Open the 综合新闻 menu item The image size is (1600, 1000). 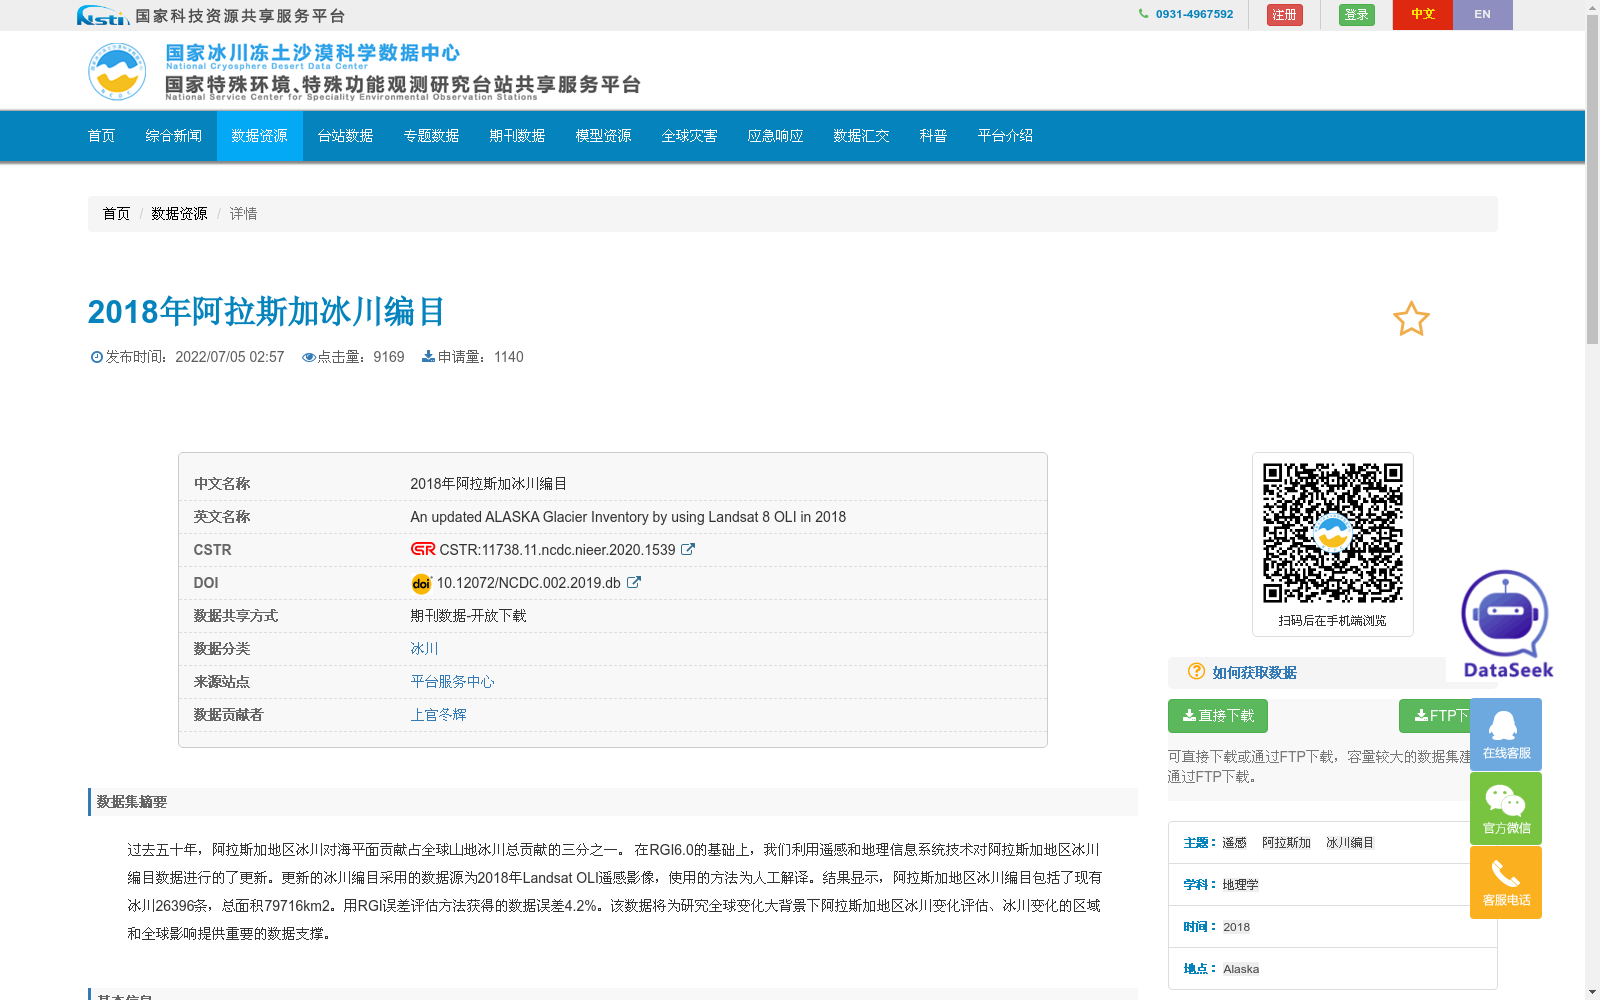pos(174,136)
